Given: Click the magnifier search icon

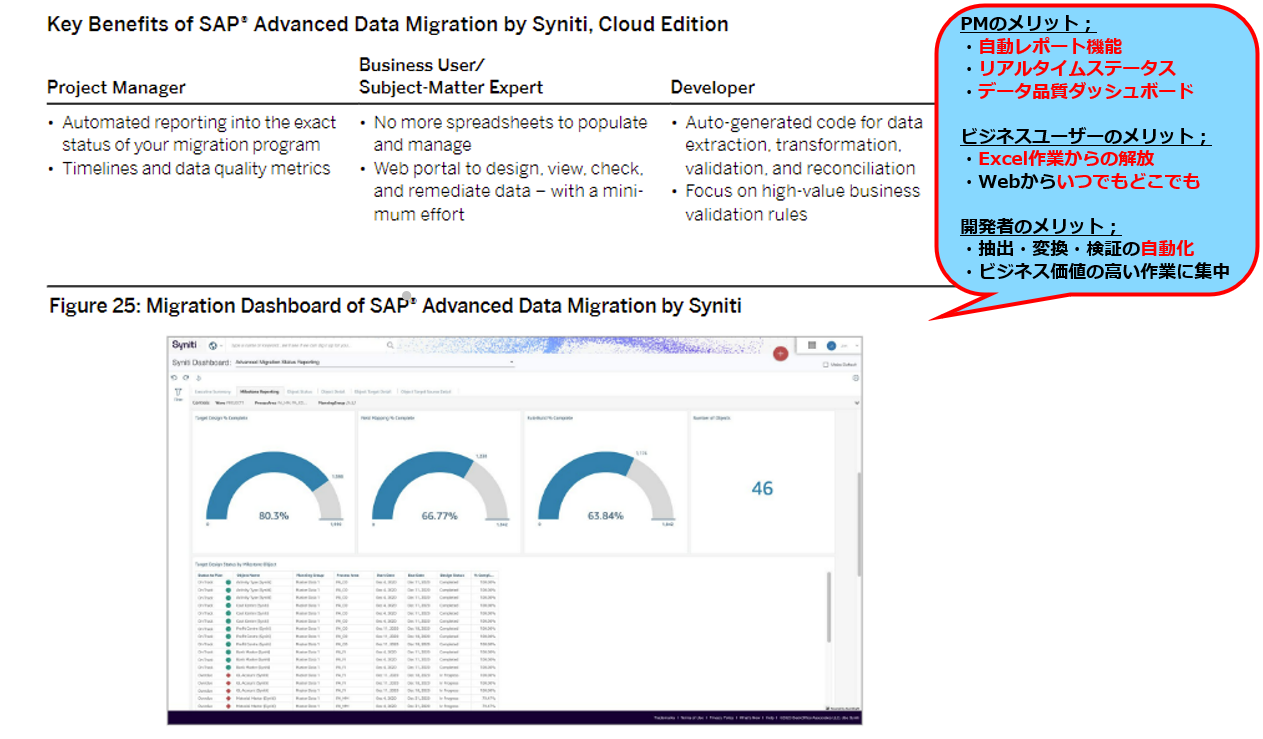Looking at the screenshot, I should tap(390, 345).
